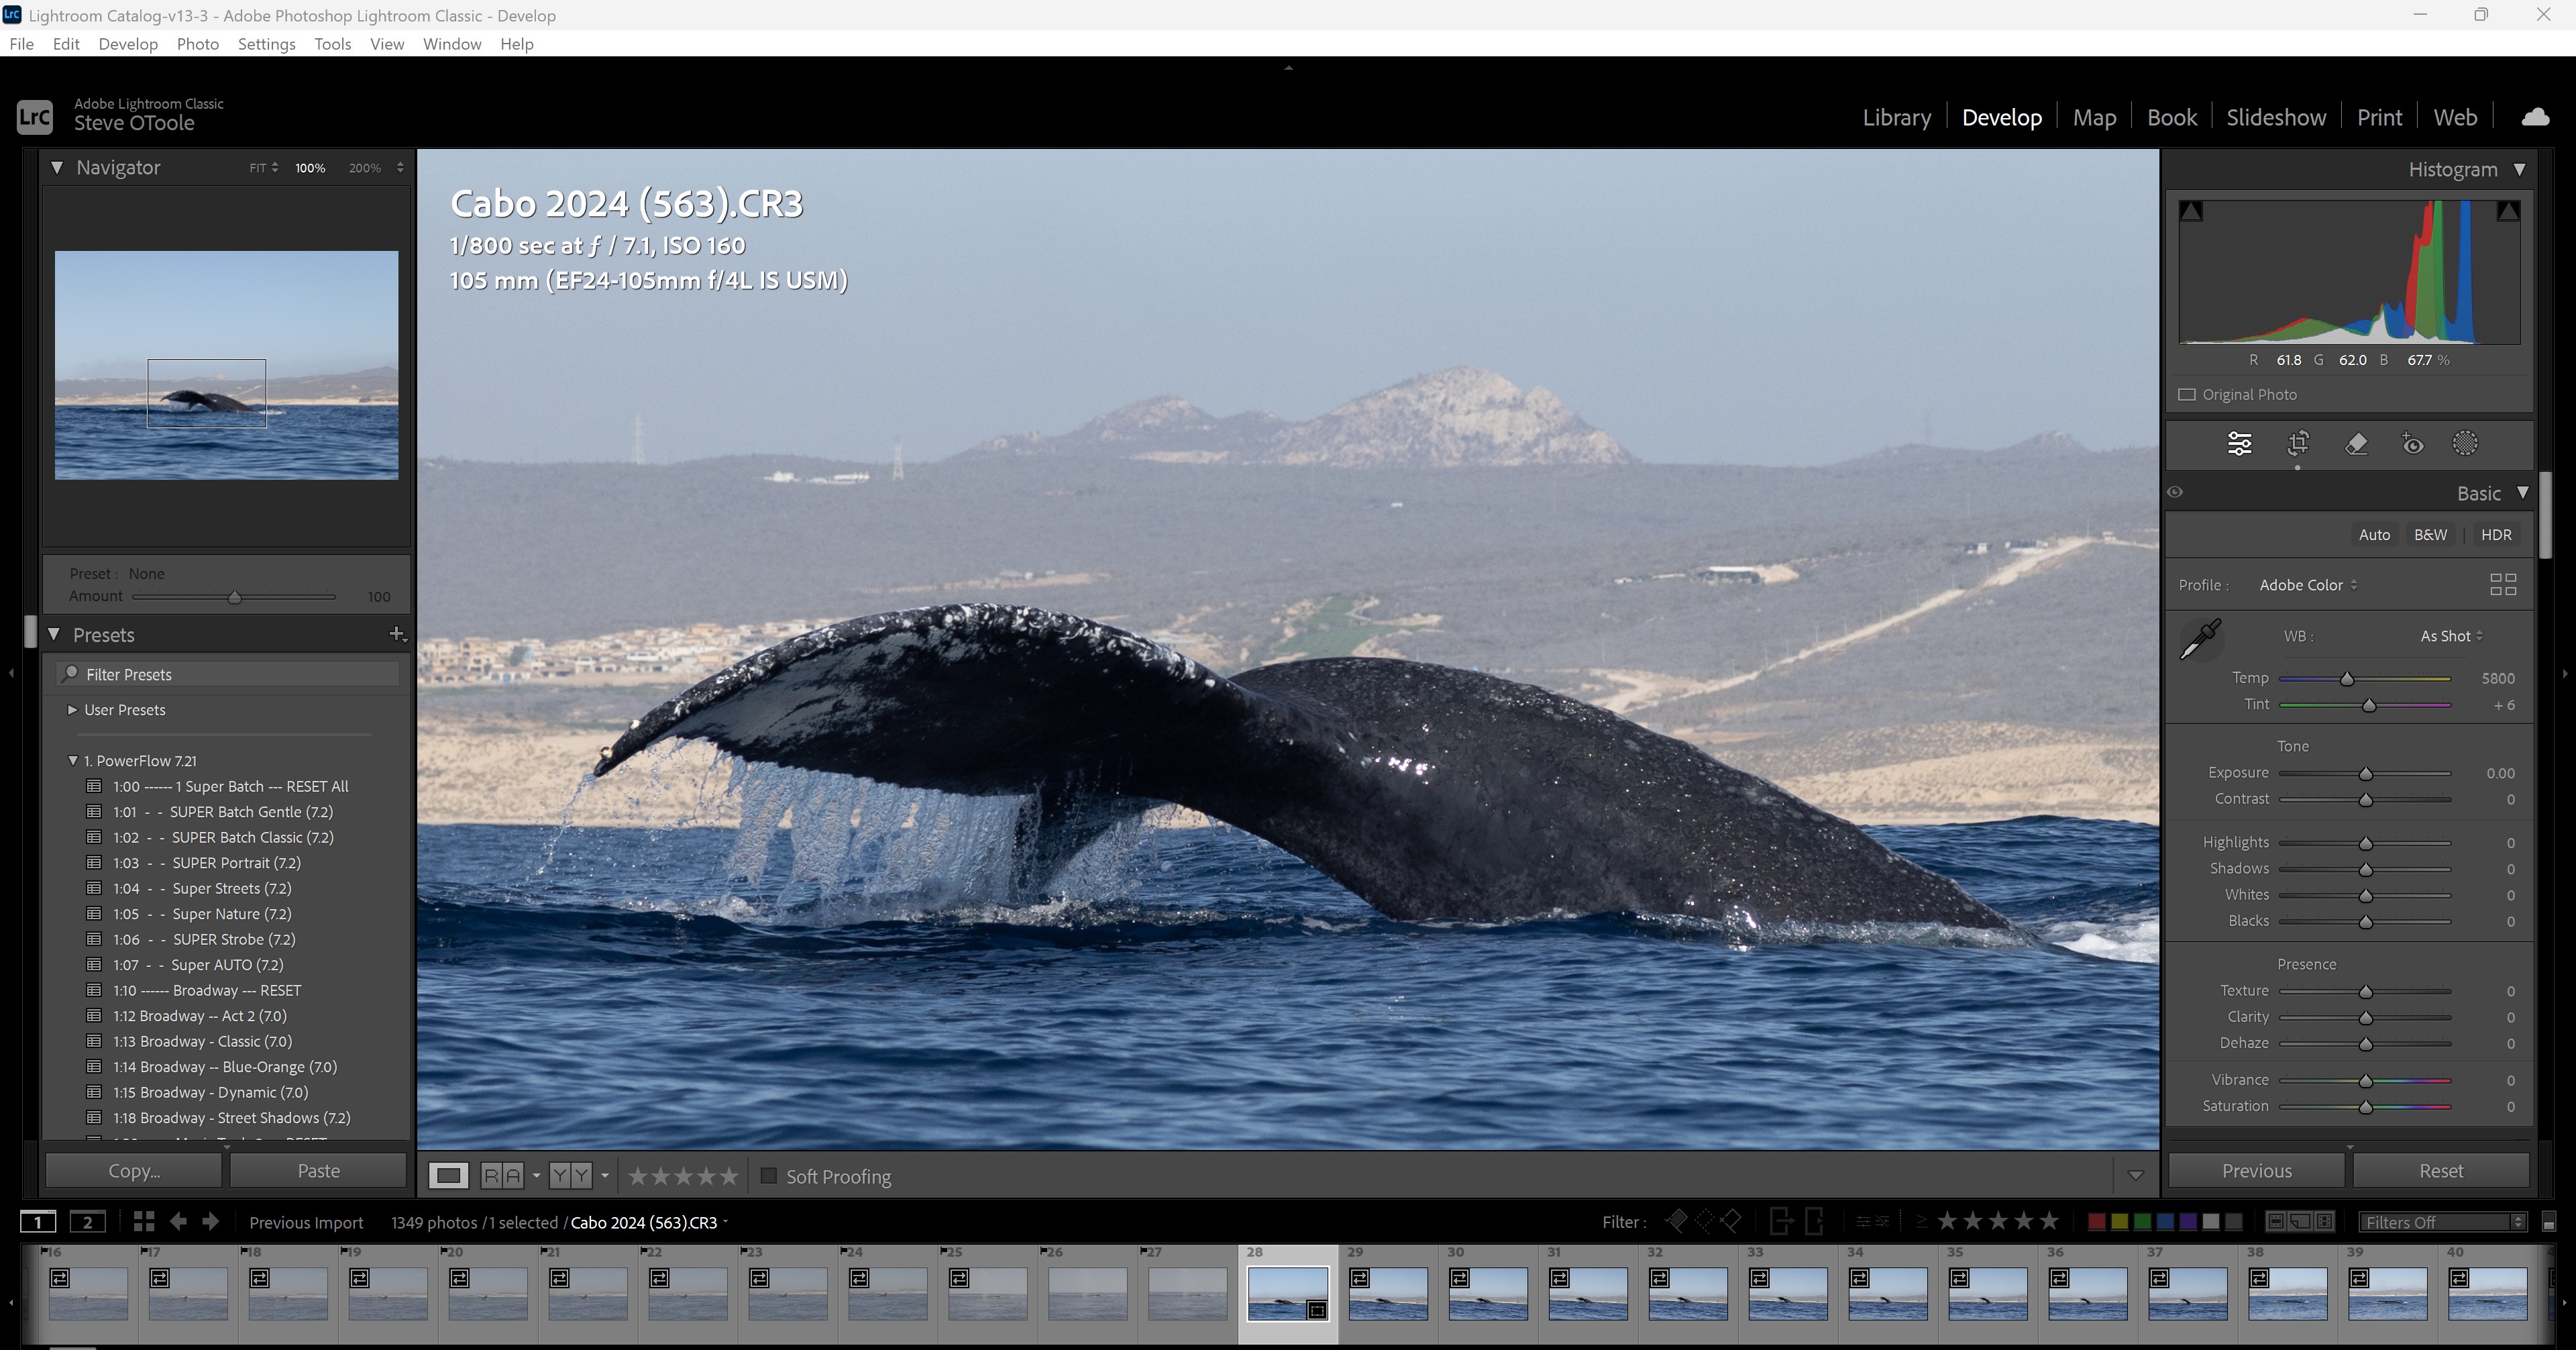Image resolution: width=2576 pixels, height=1350 pixels.
Task: Pick the White Balance Selector eyedropper
Action: [2200, 639]
